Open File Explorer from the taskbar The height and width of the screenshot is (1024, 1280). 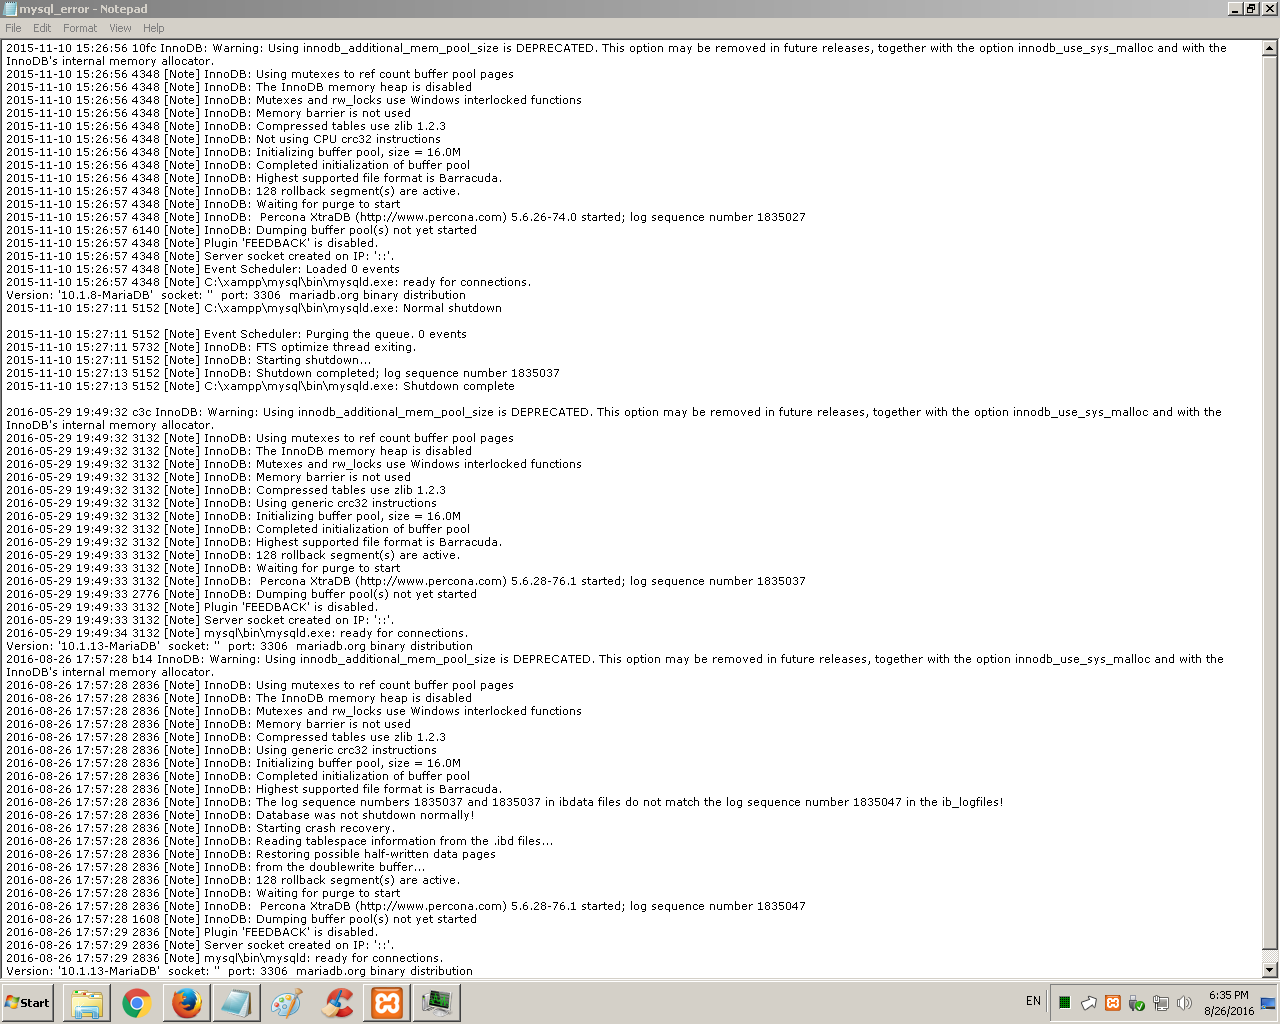click(87, 1002)
